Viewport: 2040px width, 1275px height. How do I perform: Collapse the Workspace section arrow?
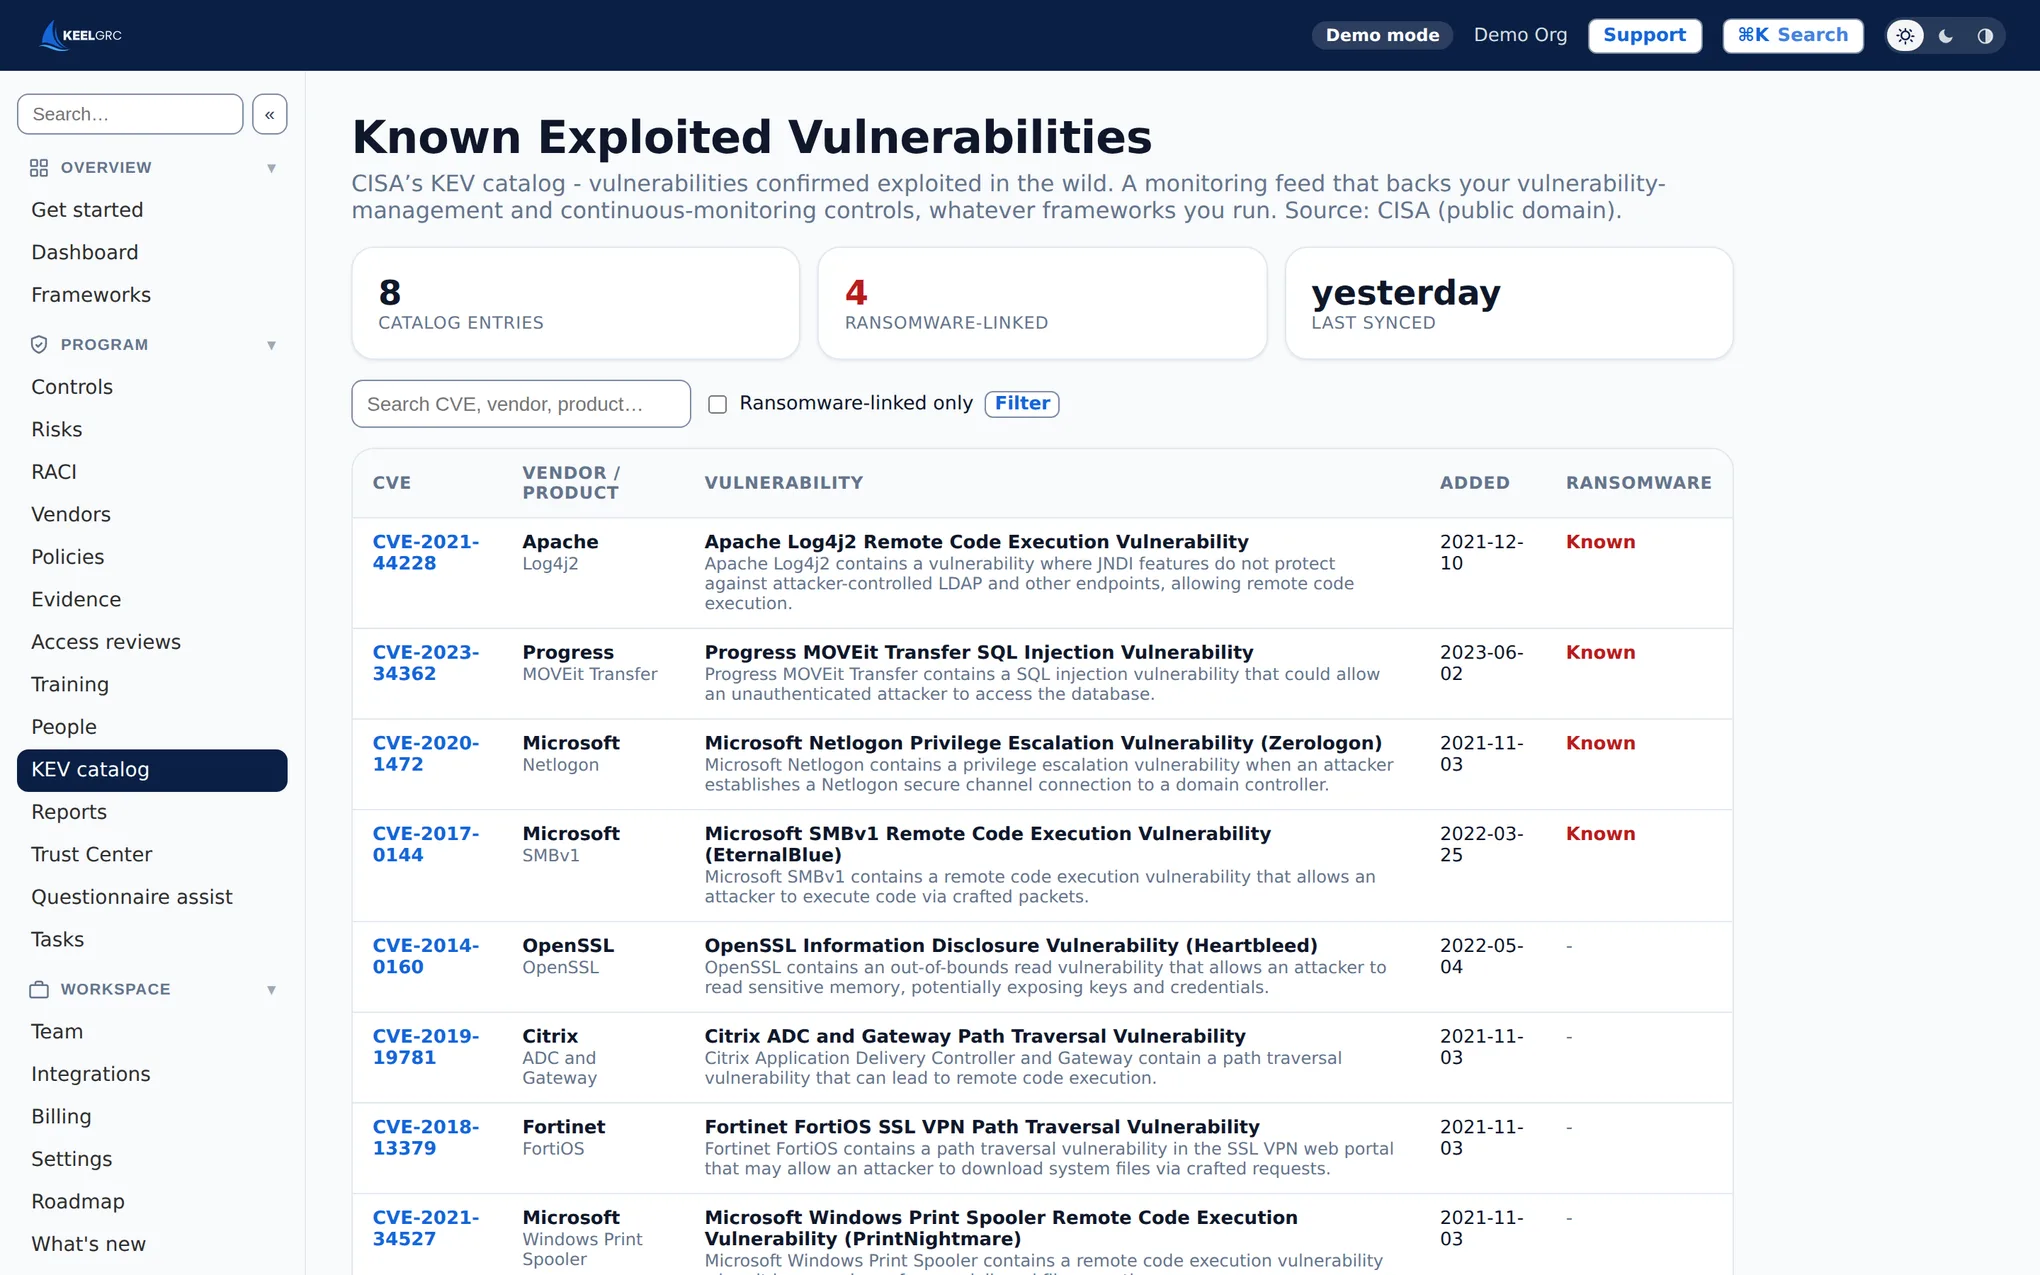pos(271,990)
